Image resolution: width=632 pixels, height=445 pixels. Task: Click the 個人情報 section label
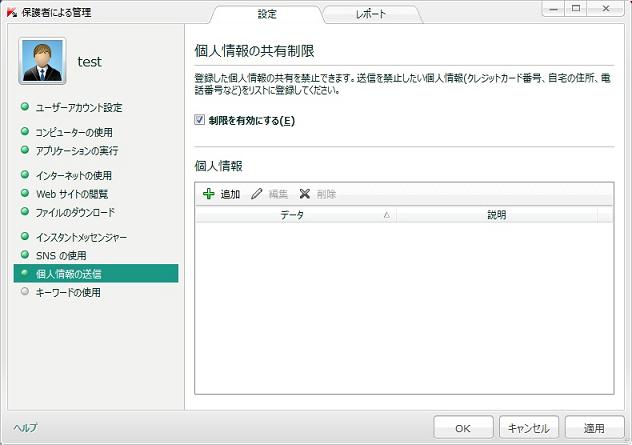click(x=218, y=166)
